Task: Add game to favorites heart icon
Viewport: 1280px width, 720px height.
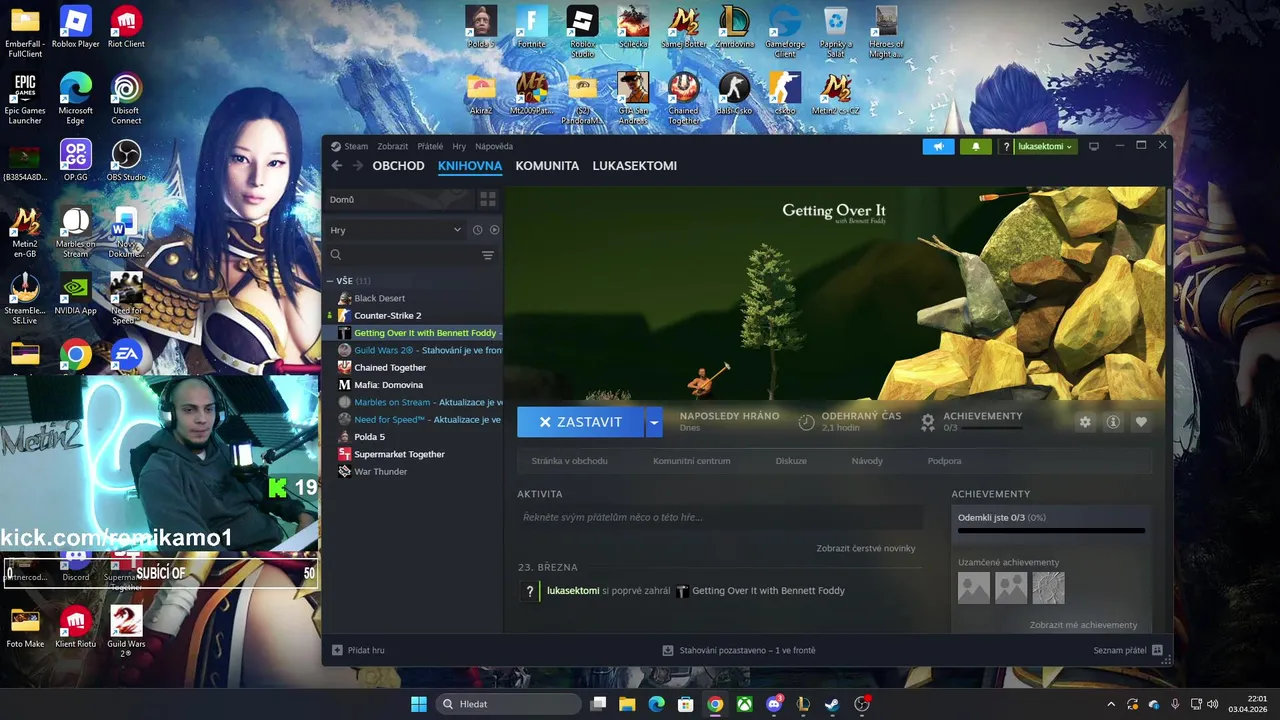Action: [1141, 422]
